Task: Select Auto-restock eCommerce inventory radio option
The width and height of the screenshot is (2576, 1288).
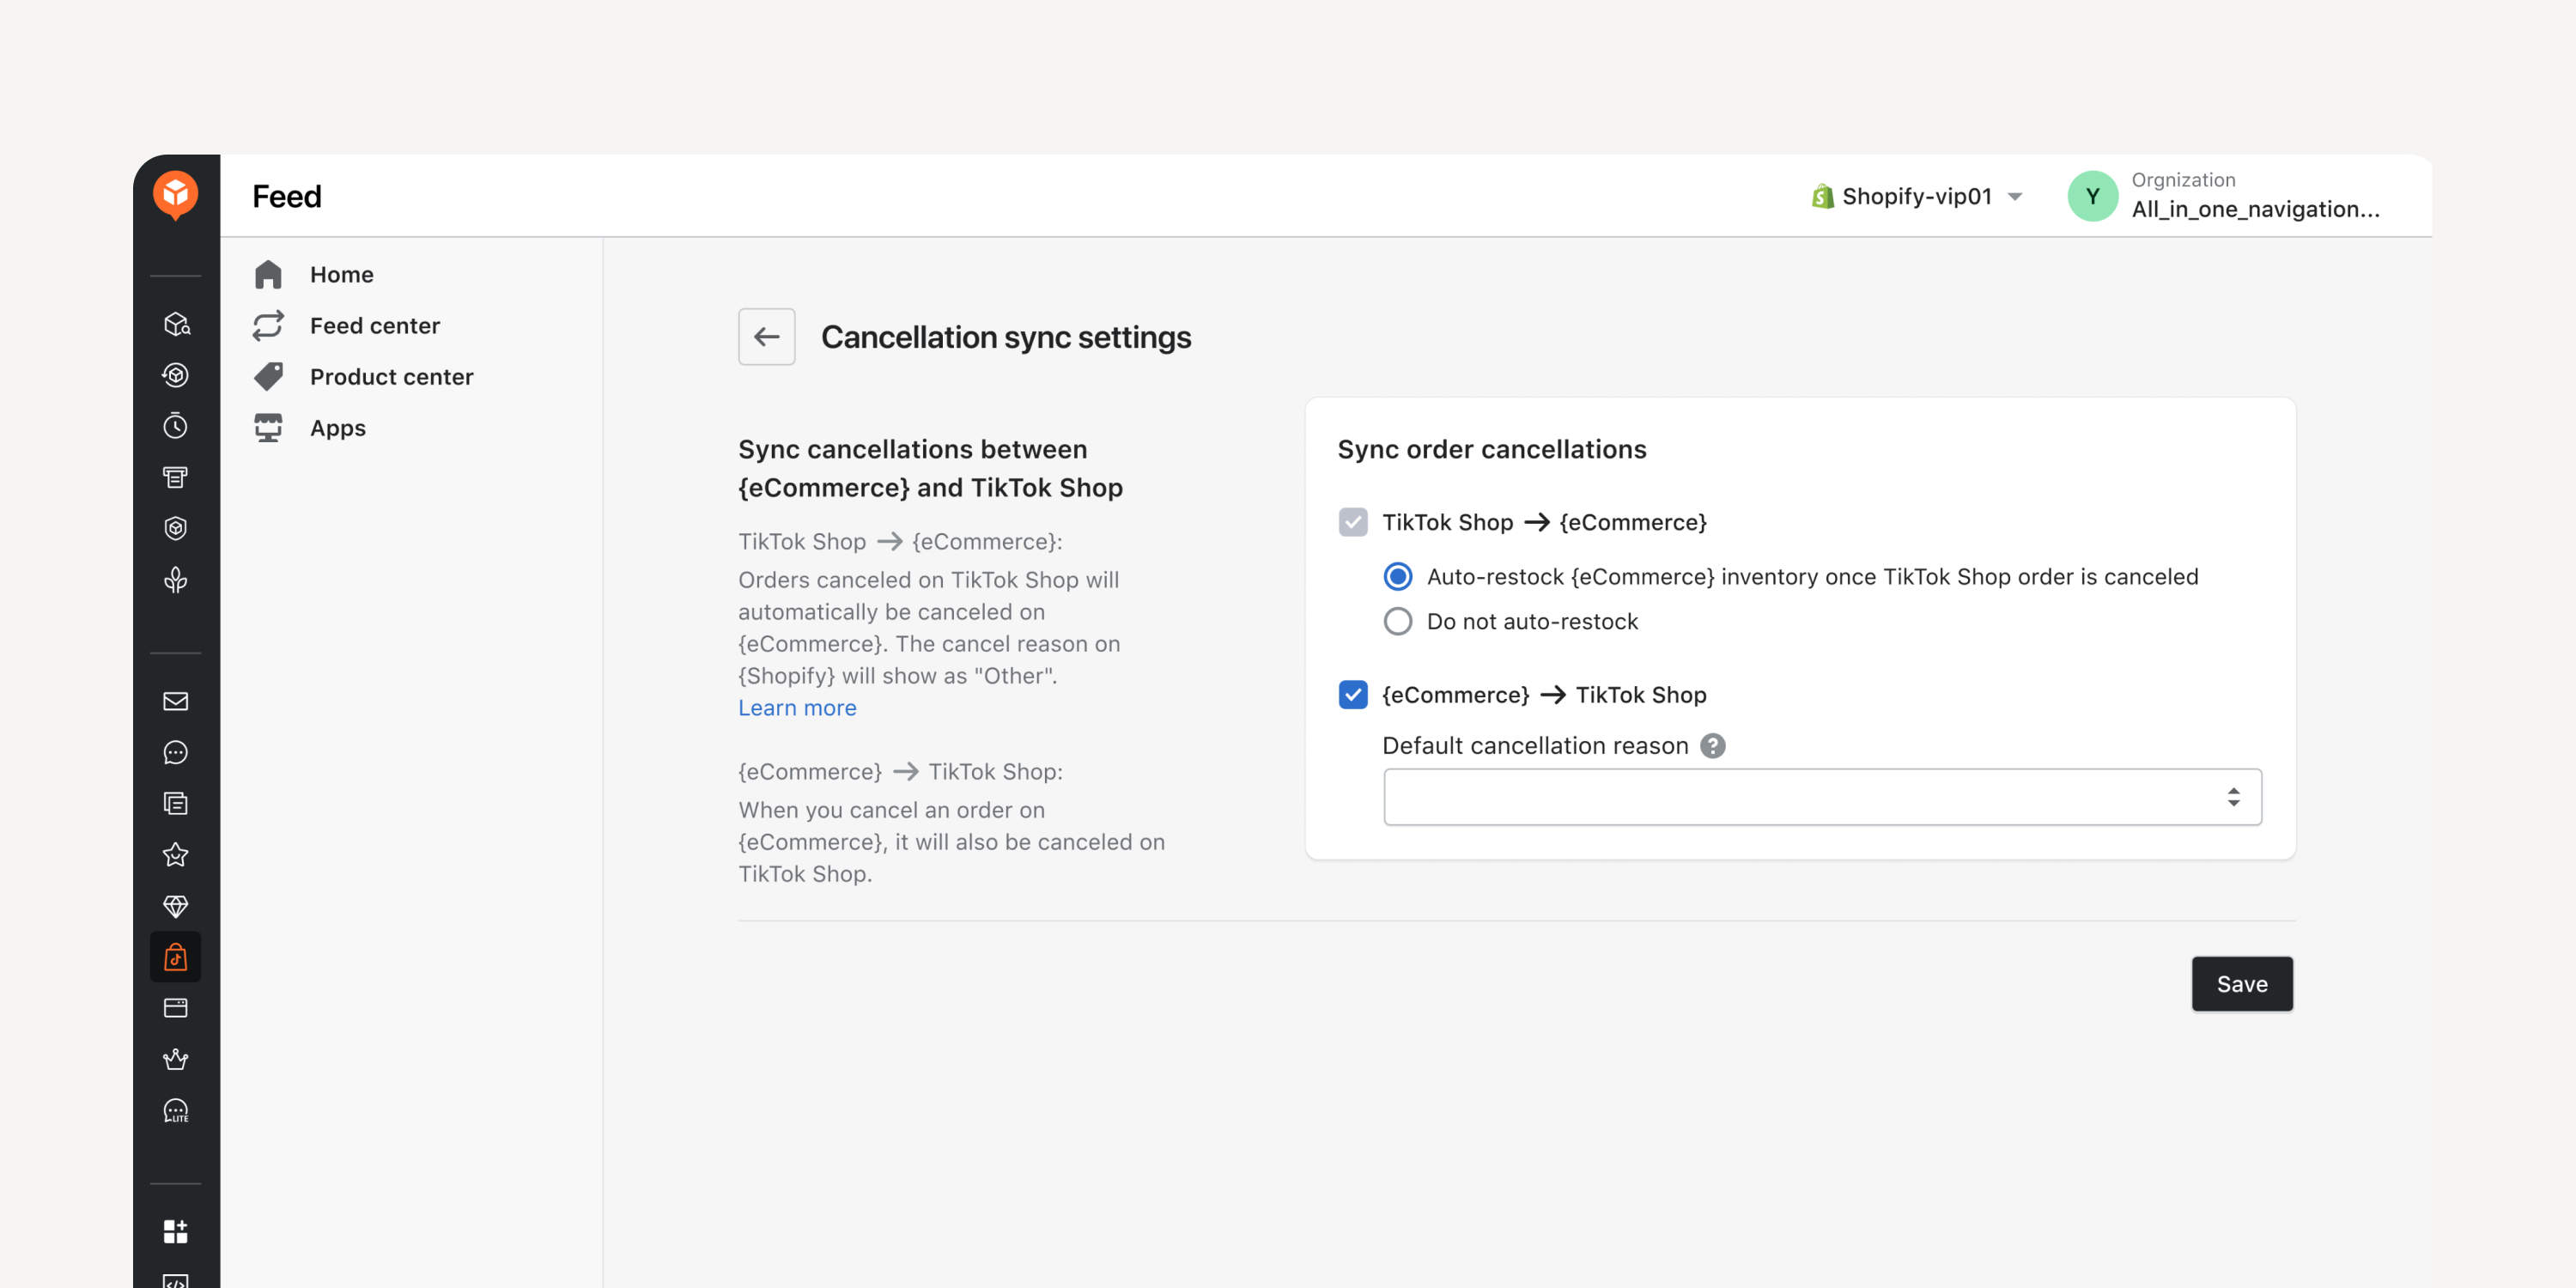Action: coord(1398,577)
